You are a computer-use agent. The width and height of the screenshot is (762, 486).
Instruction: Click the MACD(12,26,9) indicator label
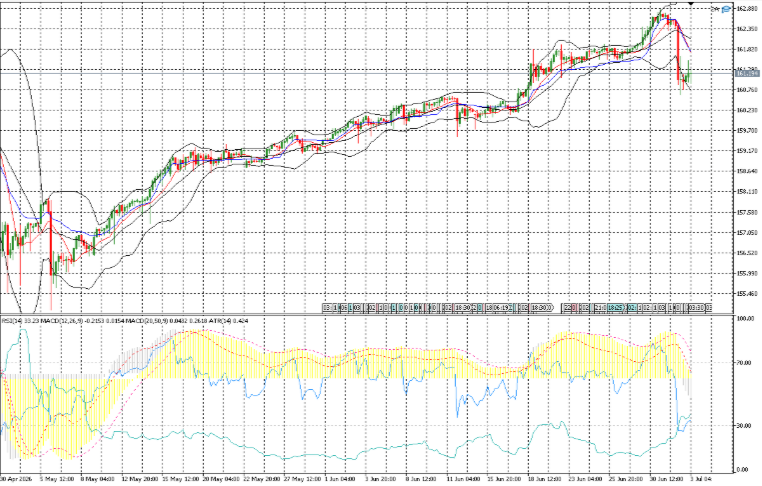click(x=62, y=320)
